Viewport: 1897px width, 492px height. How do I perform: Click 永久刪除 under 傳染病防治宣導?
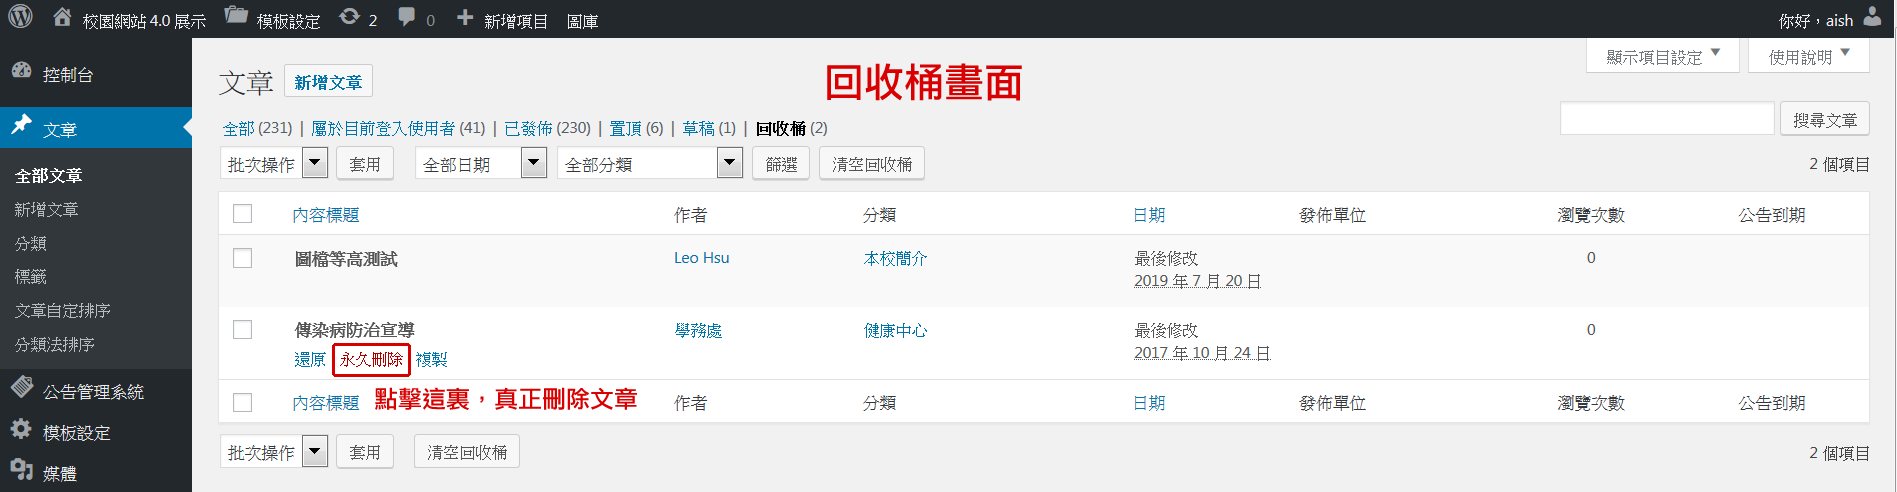point(371,359)
